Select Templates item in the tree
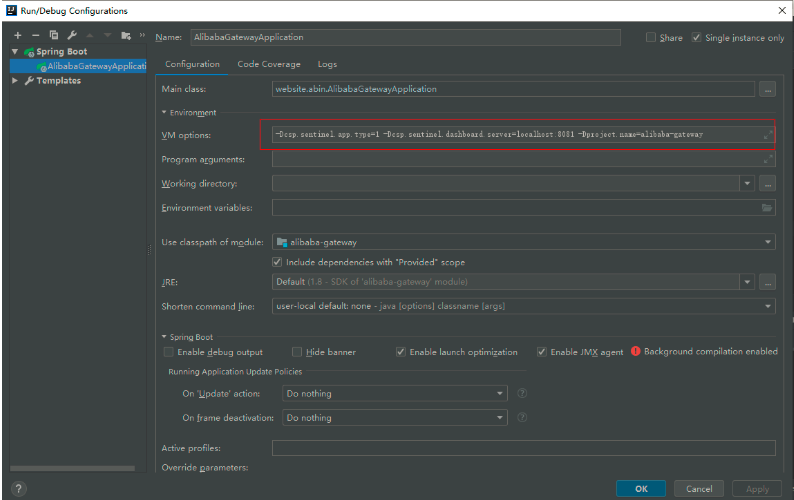794x500 pixels. click(x=58, y=81)
